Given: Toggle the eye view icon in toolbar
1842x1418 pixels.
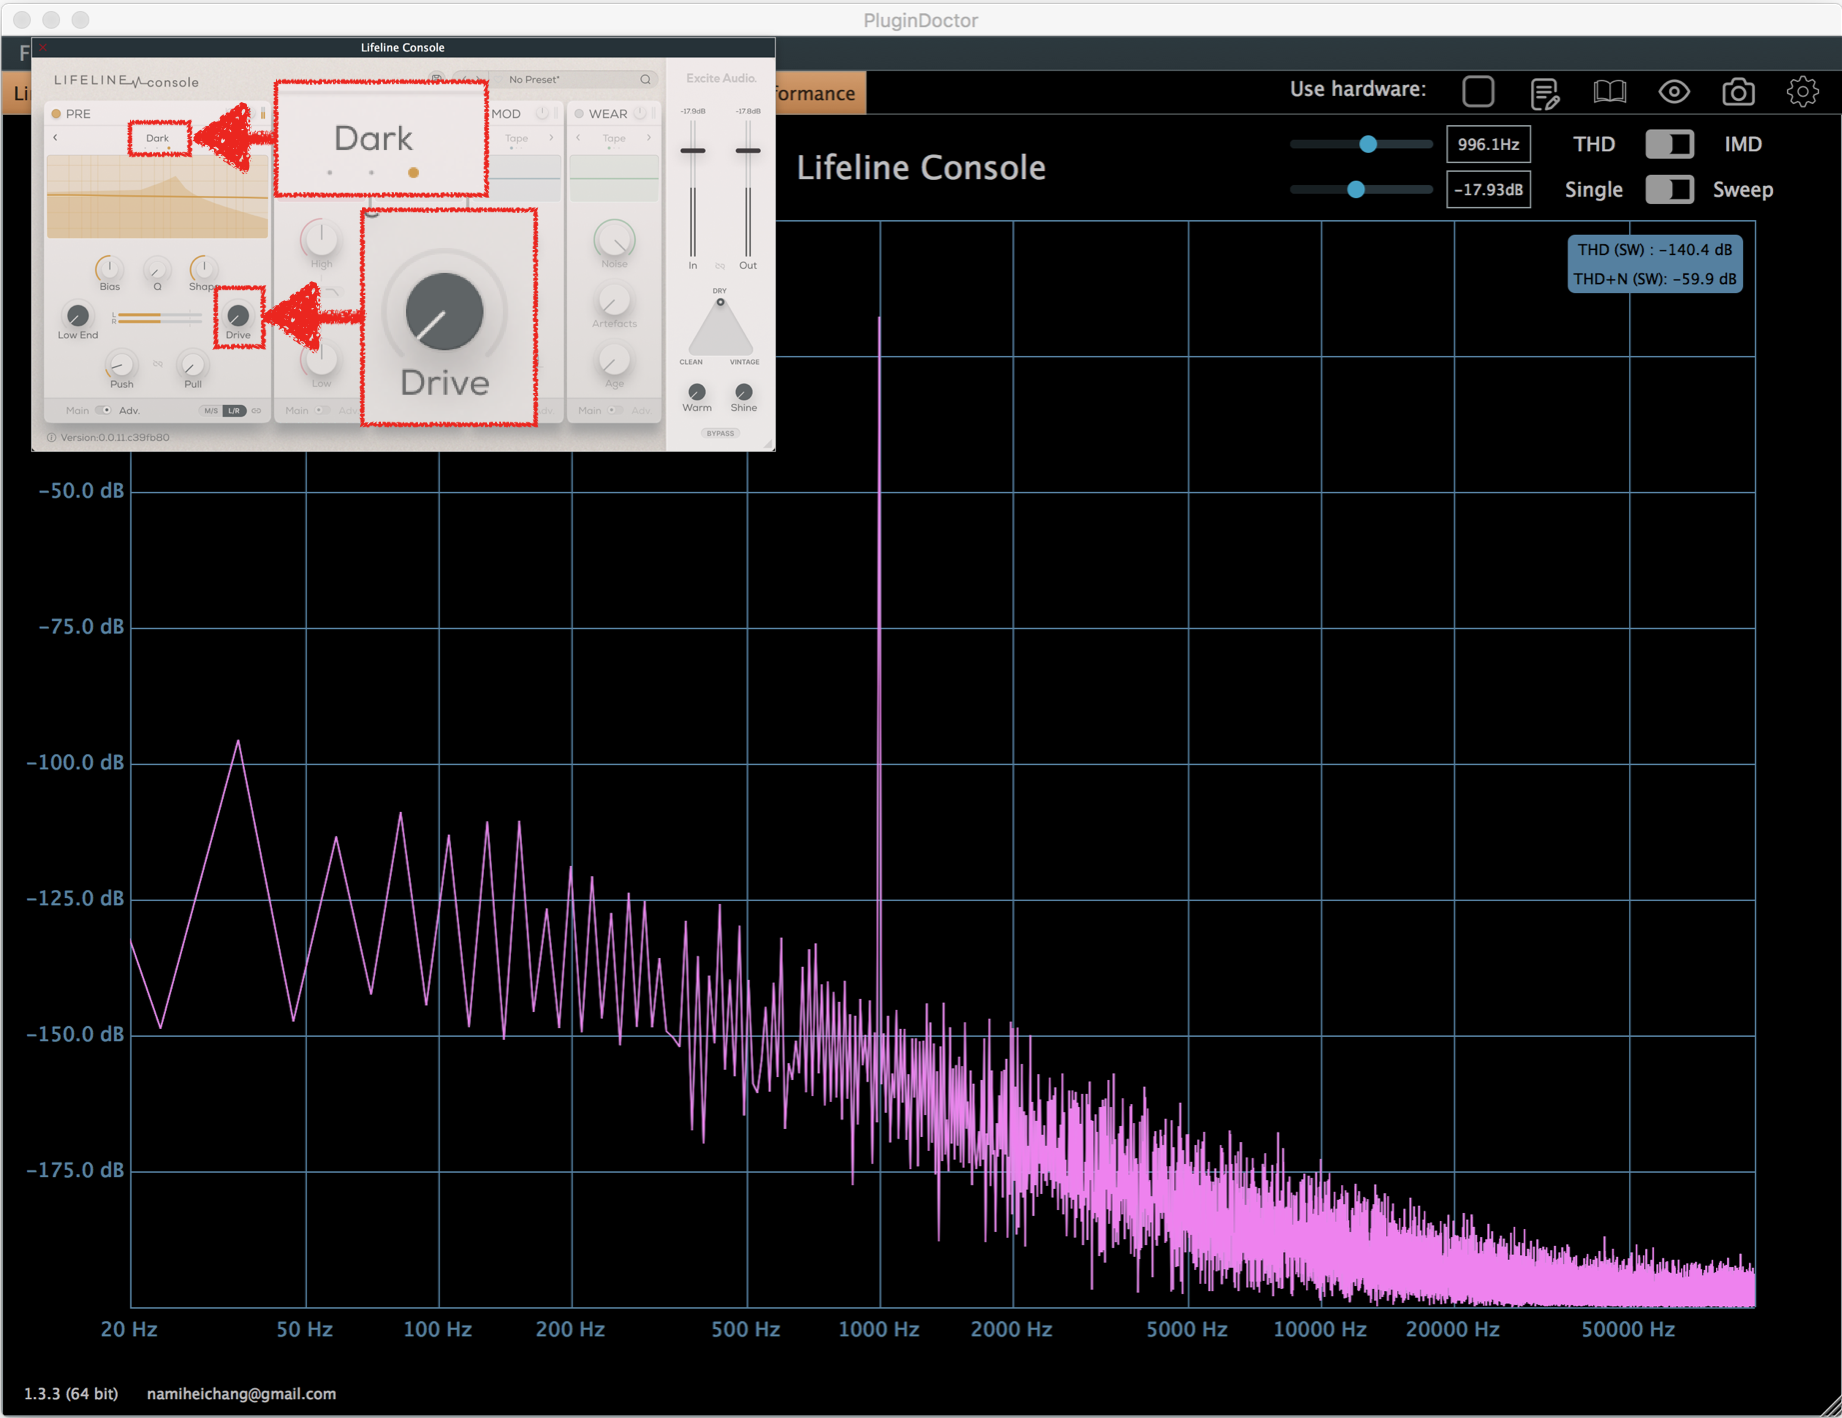Looking at the screenshot, I should tap(1674, 92).
